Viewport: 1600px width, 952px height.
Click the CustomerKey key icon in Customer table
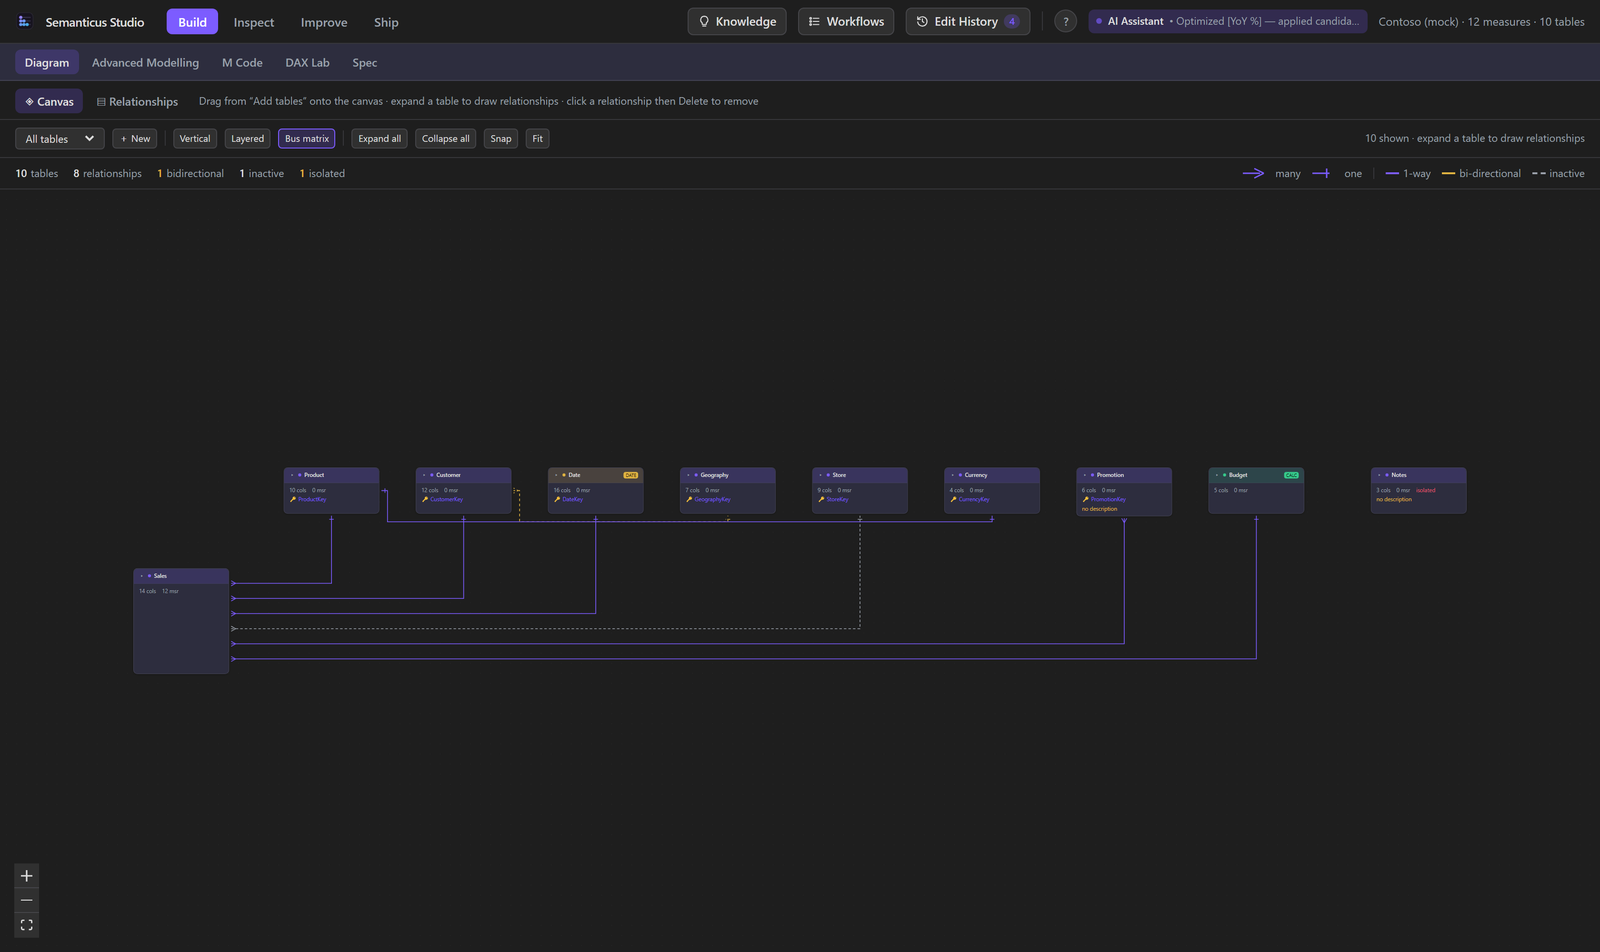point(424,499)
